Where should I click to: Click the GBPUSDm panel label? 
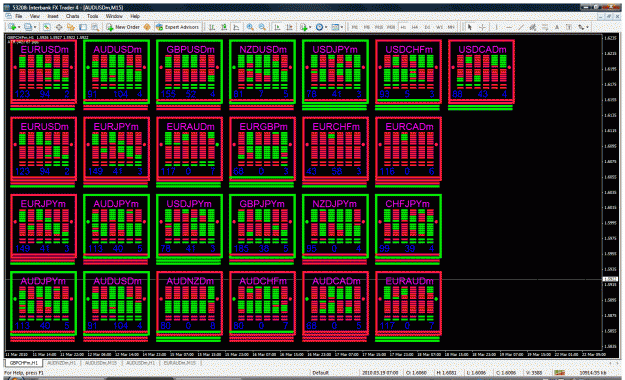pos(191,50)
